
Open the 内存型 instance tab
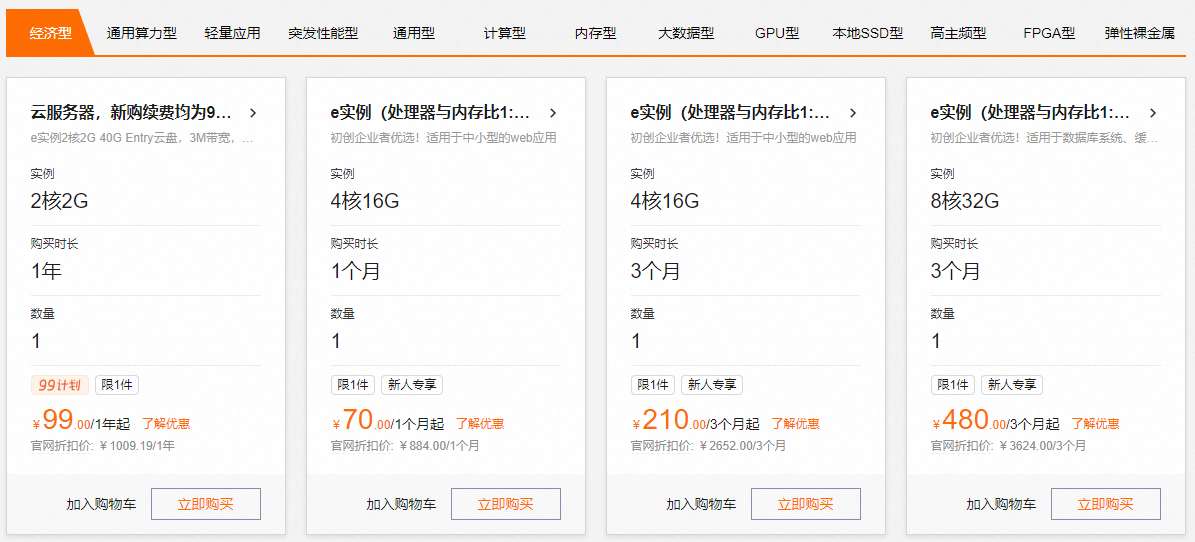click(x=596, y=33)
